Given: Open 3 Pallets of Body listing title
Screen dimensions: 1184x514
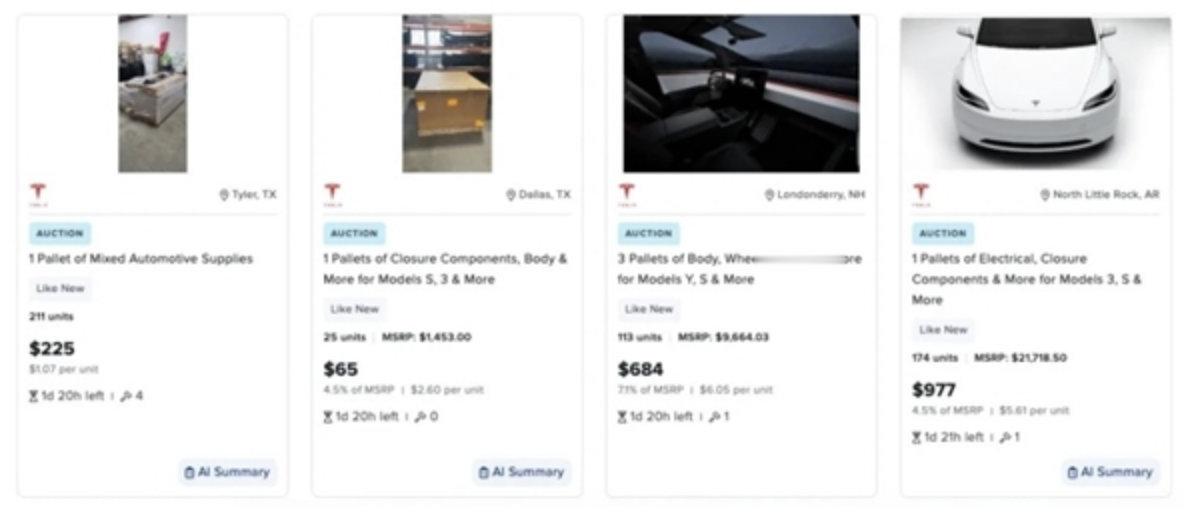Looking at the screenshot, I should tap(740, 269).
